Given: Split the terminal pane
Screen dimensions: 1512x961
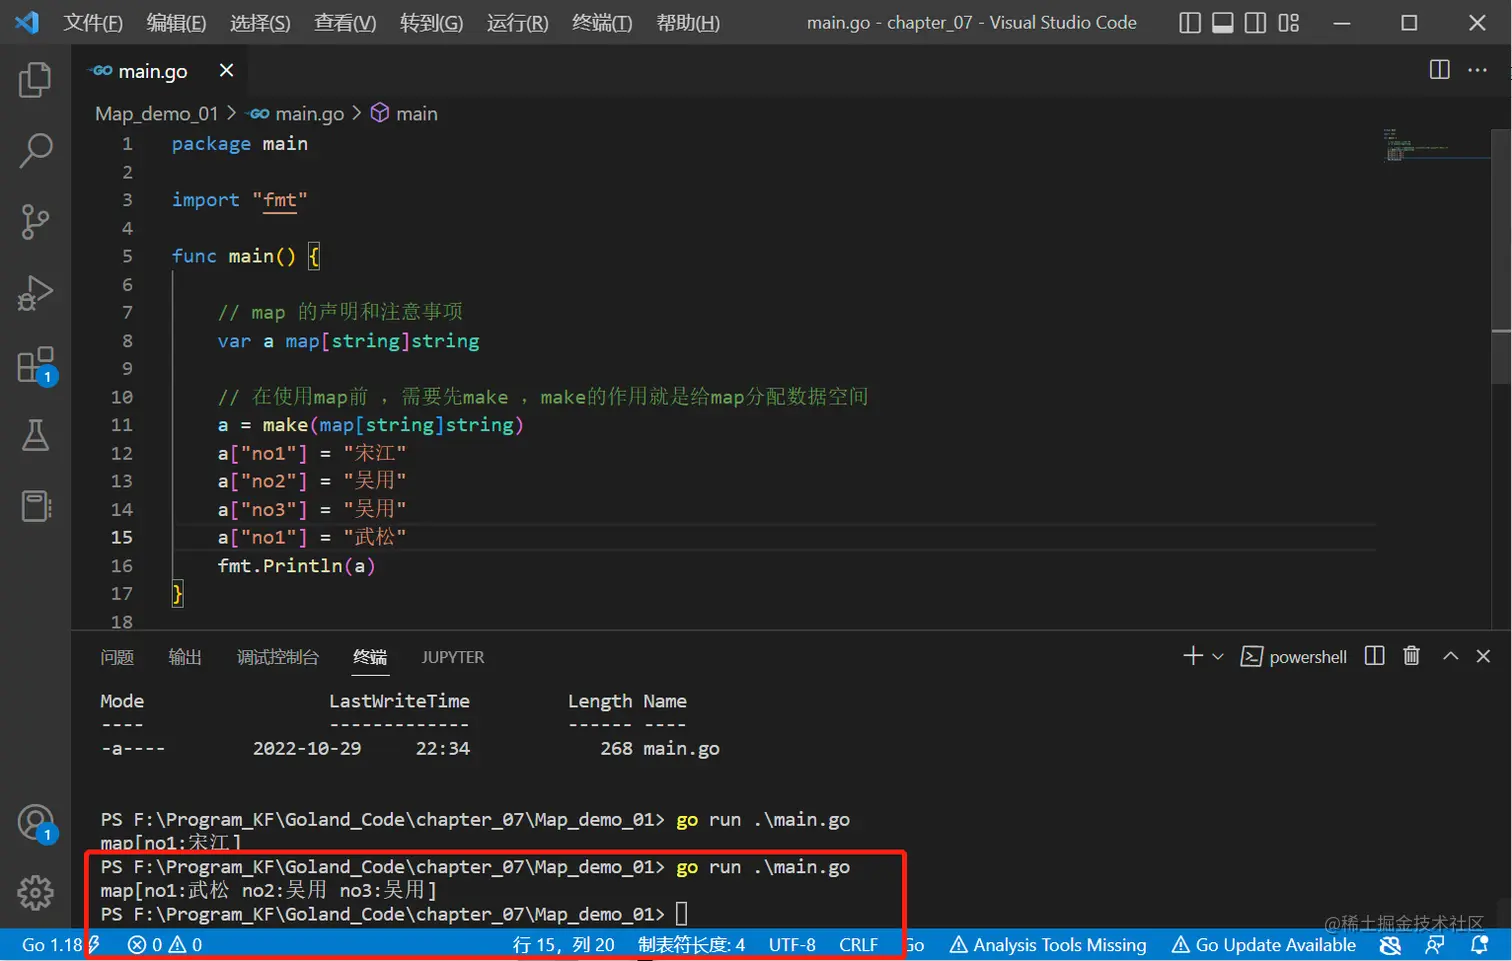Looking at the screenshot, I should (1375, 656).
